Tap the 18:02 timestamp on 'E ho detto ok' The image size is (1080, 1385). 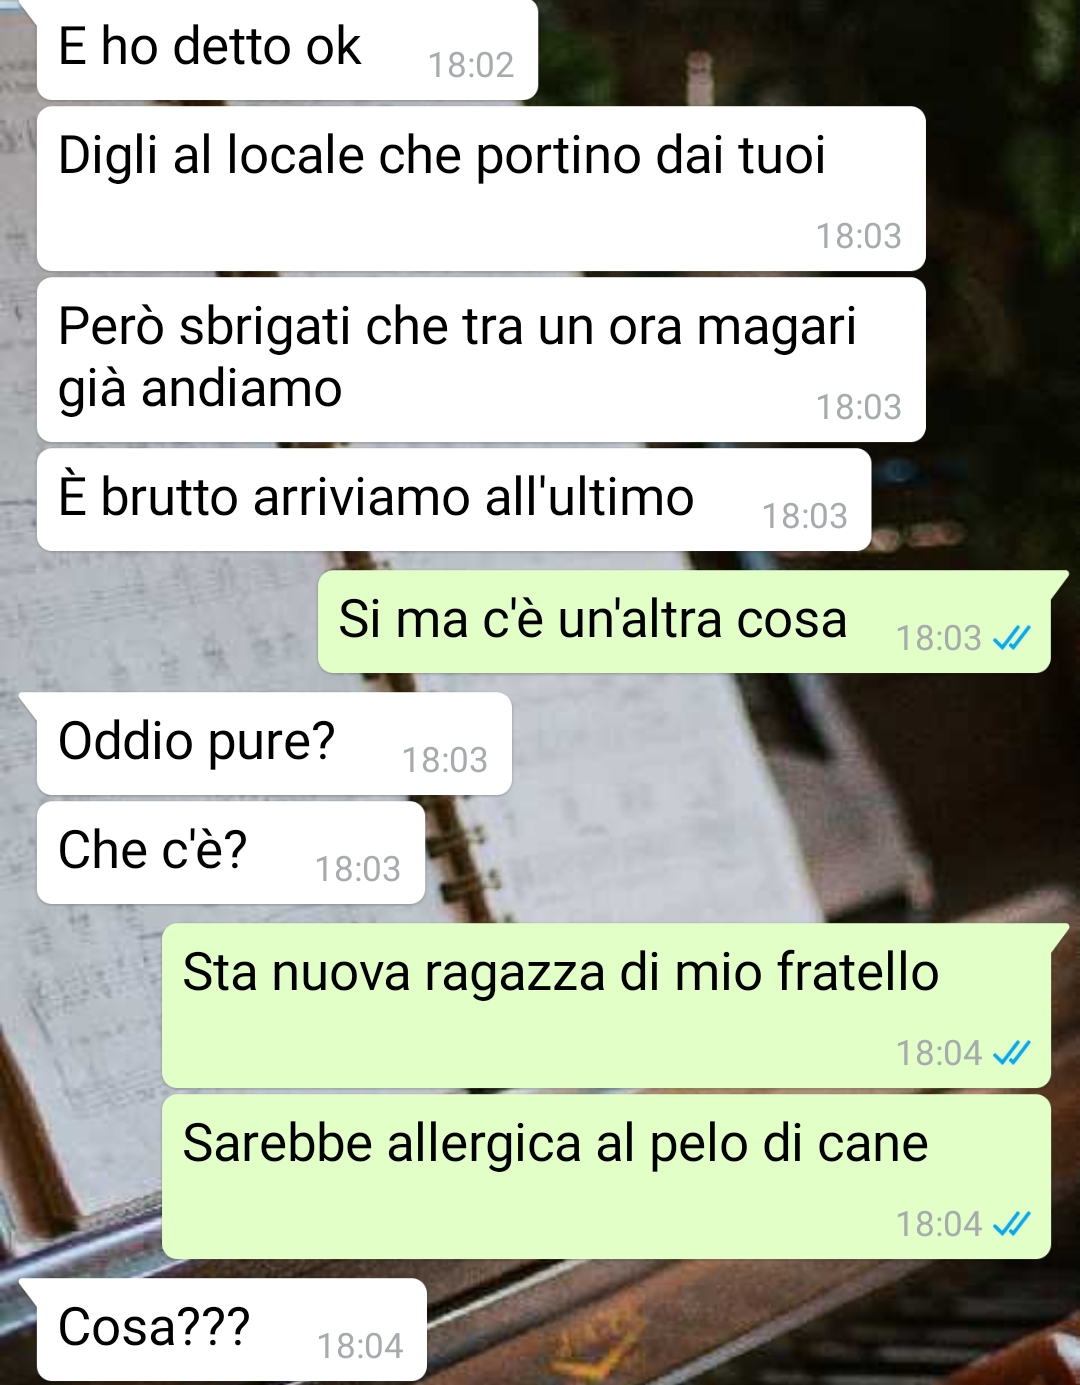click(471, 65)
